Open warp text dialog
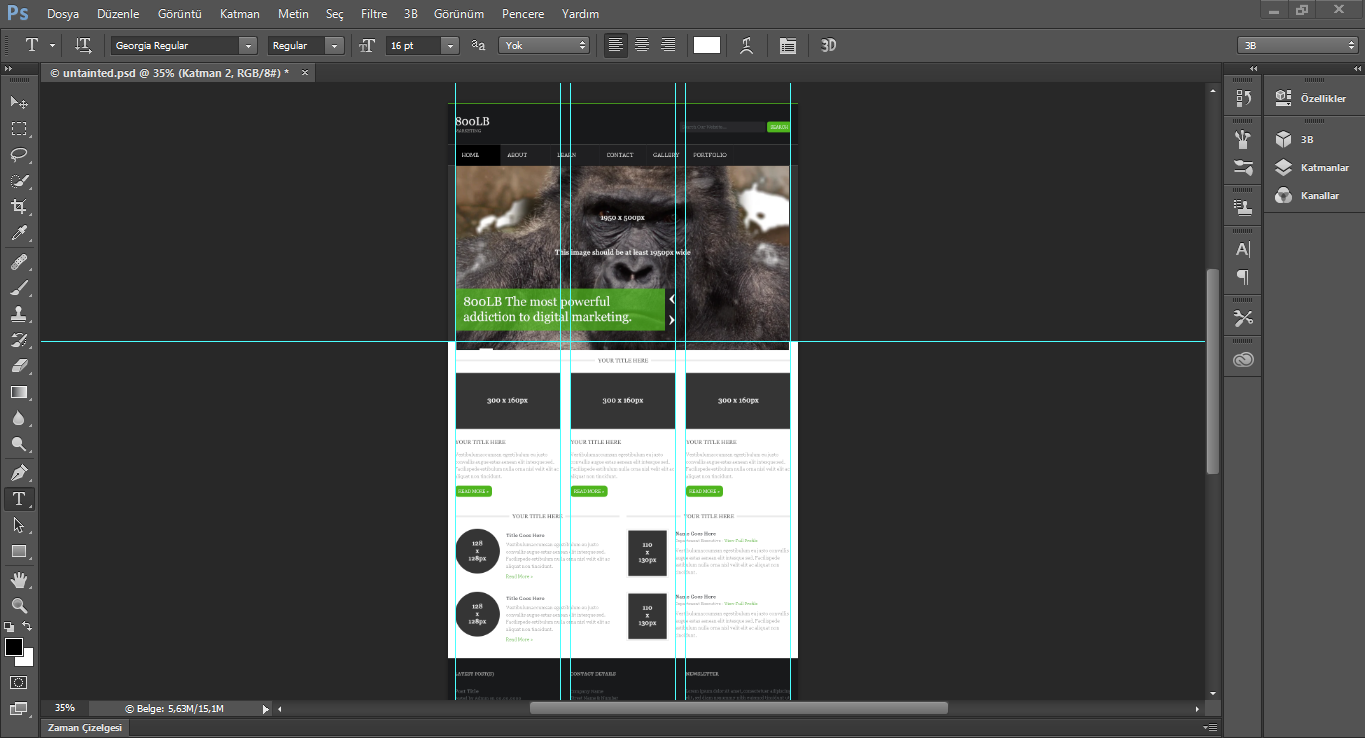 click(746, 45)
